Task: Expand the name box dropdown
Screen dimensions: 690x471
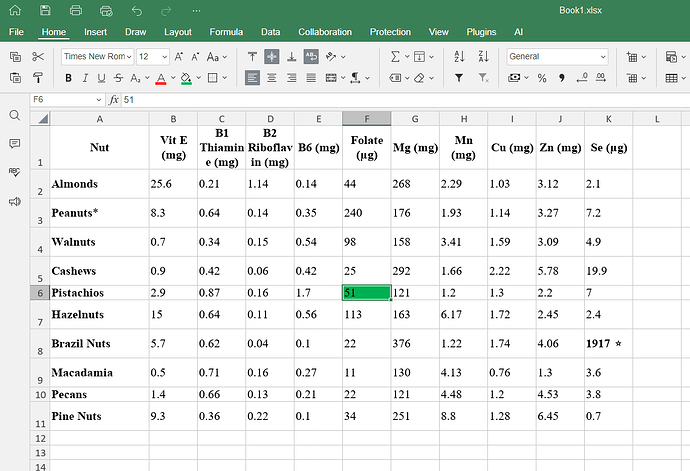Action: click(99, 100)
